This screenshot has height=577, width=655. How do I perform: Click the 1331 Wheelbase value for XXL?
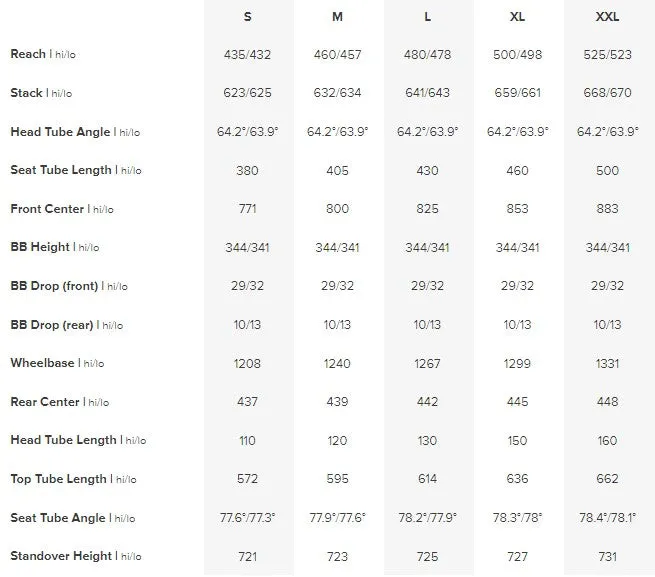pyautogui.click(x=607, y=363)
